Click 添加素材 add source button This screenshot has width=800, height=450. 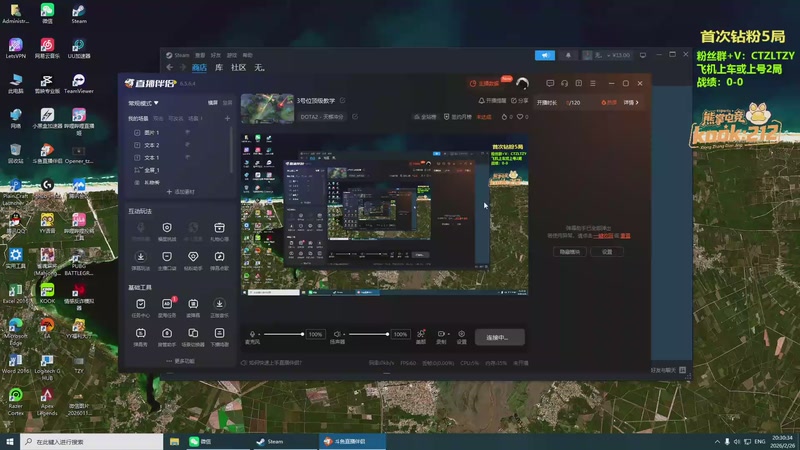click(x=181, y=192)
